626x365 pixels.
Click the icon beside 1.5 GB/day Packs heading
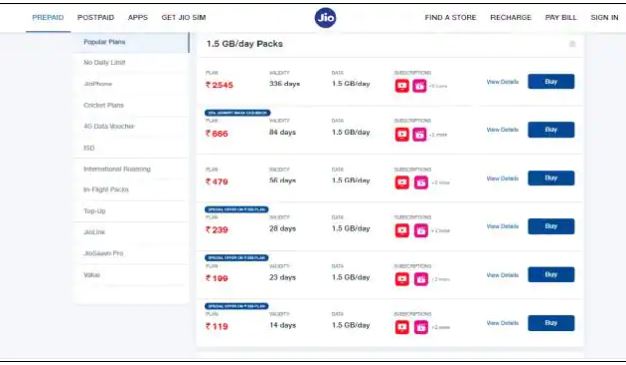click(x=572, y=44)
